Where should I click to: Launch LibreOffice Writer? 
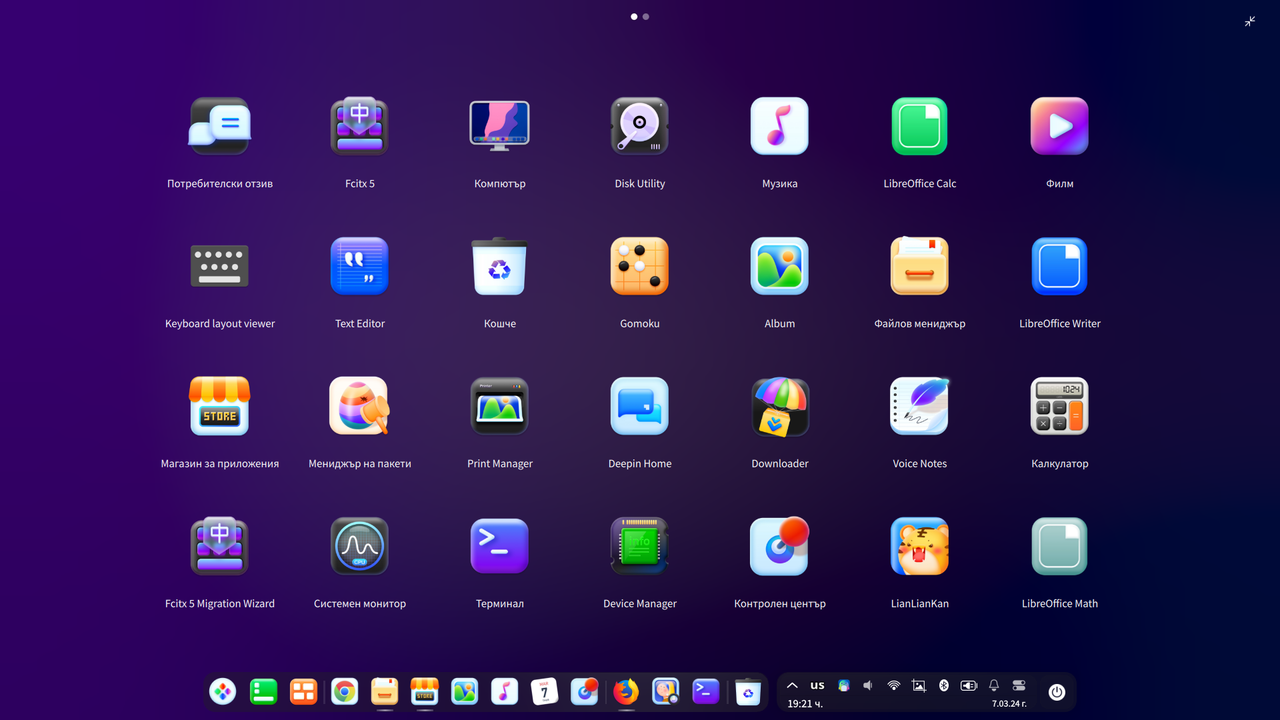pyautogui.click(x=1060, y=266)
